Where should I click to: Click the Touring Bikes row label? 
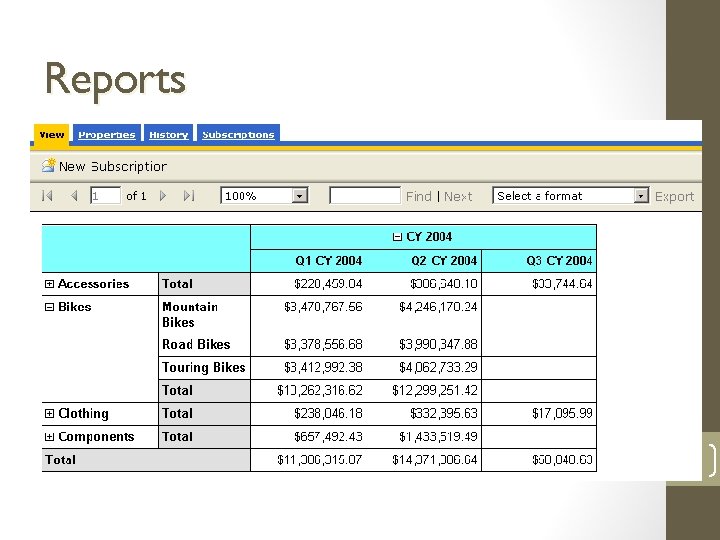(x=204, y=367)
